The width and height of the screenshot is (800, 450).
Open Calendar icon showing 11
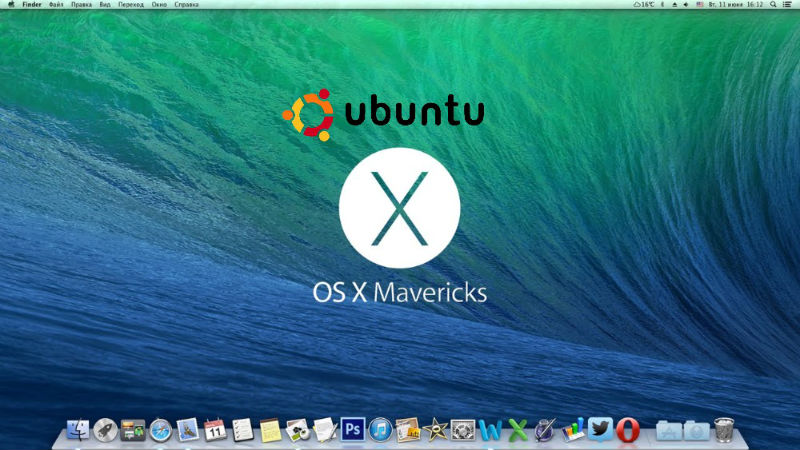215,430
